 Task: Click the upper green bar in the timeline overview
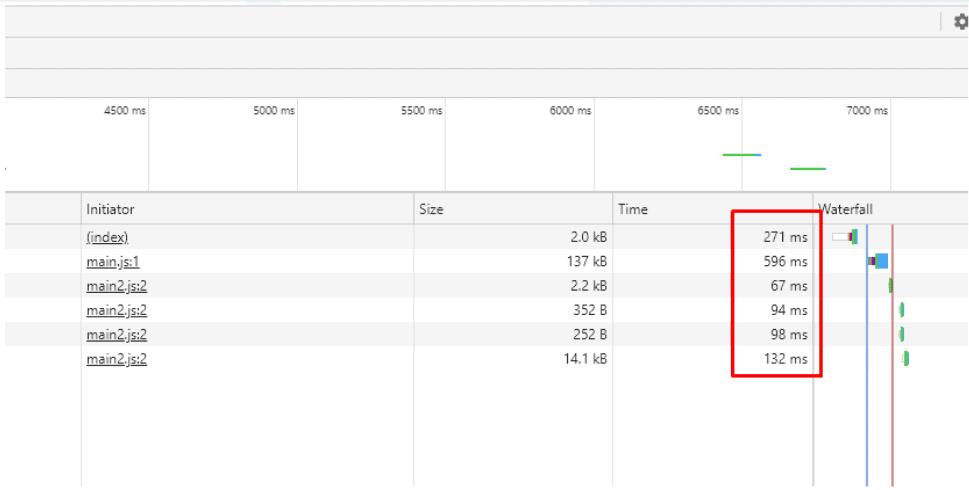point(741,154)
